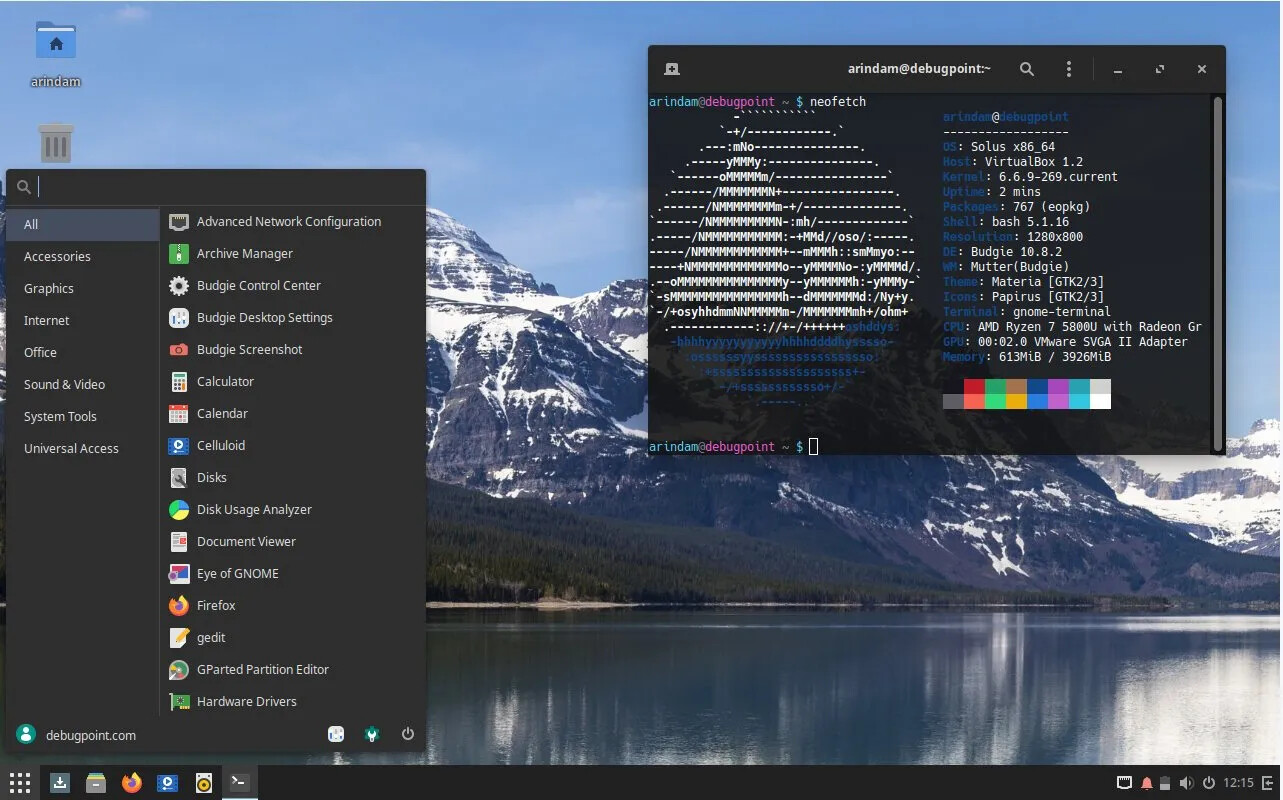Click new tab button in terminal
1283x800 pixels.
[672, 69]
